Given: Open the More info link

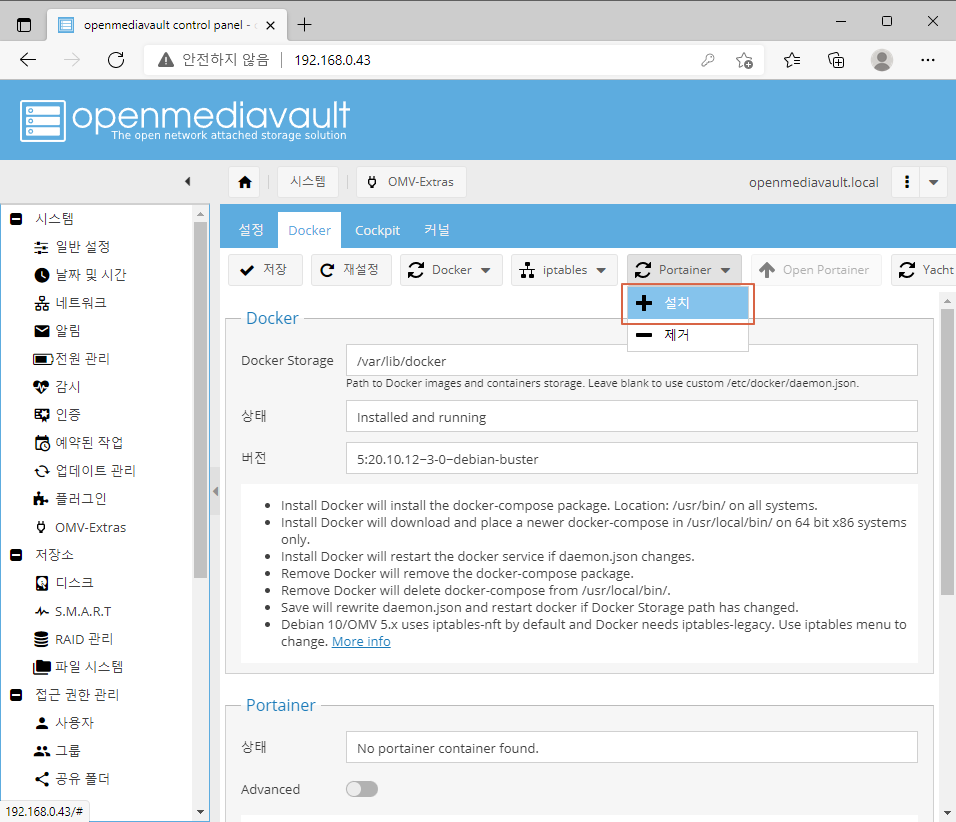Looking at the screenshot, I should 361,642.
